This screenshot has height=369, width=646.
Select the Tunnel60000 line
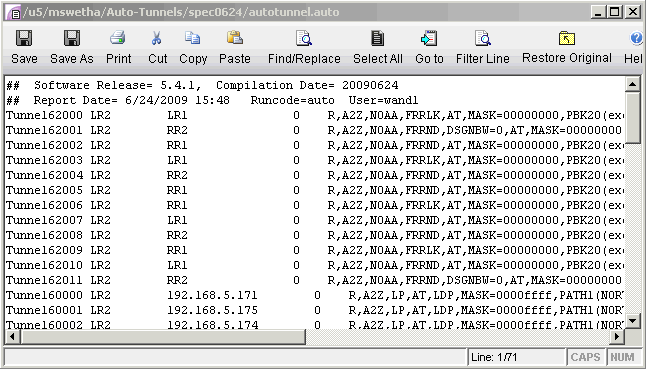pos(315,295)
